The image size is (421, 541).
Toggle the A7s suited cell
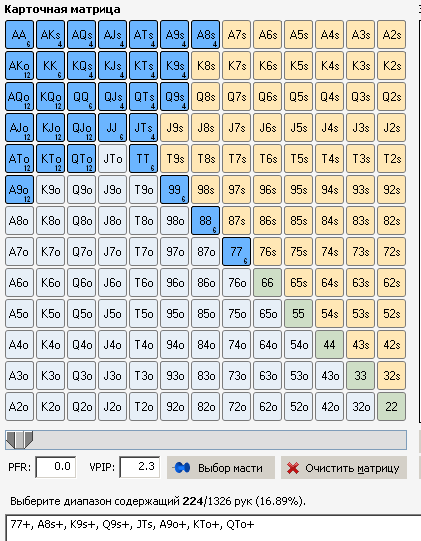tap(236, 35)
